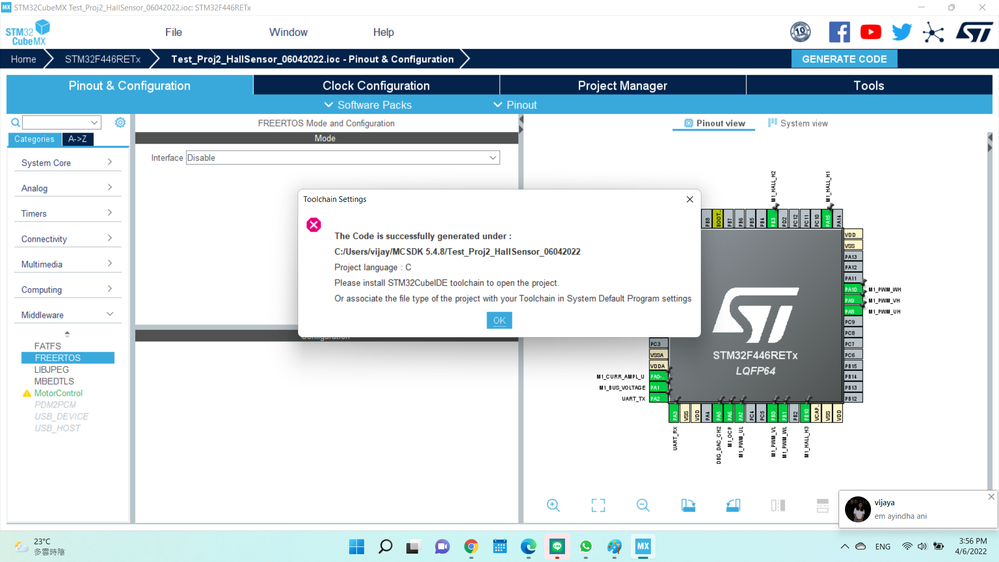The width and height of the screenshot is (999, 562).
Task: Expand the Software Packs dropdown
Action: [368, 104]
